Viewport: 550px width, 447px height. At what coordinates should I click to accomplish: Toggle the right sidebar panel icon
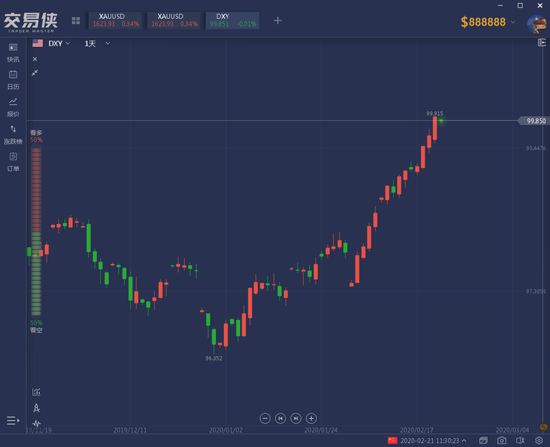542,42
